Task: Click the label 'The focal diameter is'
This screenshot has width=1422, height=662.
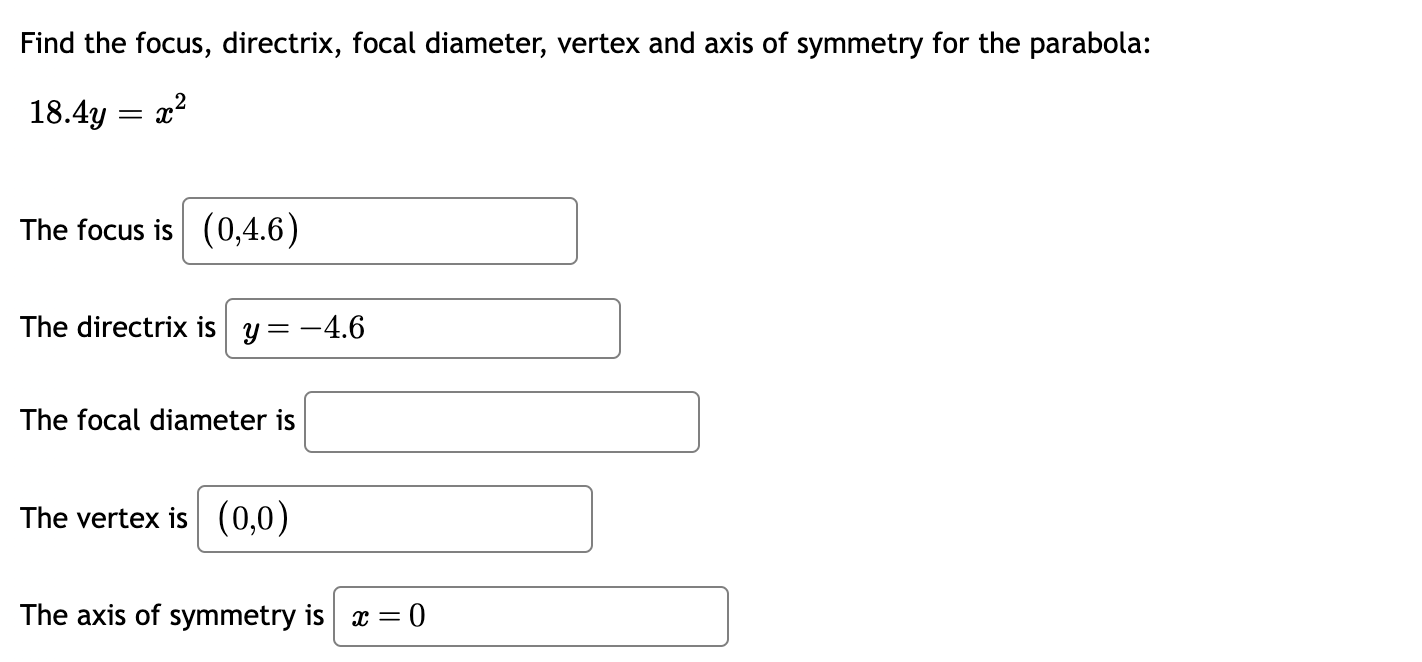Action: tap(156, 421)
